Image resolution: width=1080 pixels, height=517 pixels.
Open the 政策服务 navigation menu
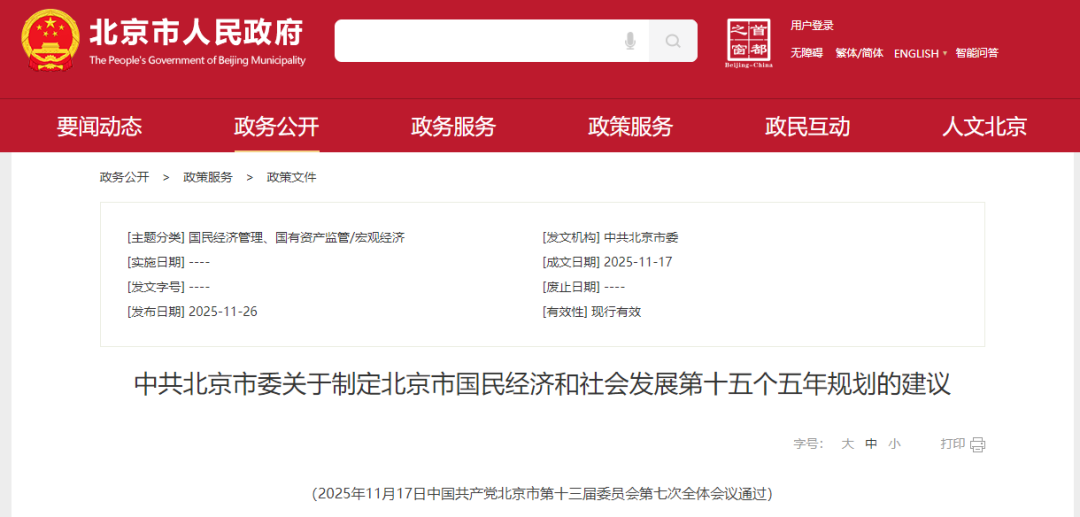pyautogui.click(x=630, y=127)
